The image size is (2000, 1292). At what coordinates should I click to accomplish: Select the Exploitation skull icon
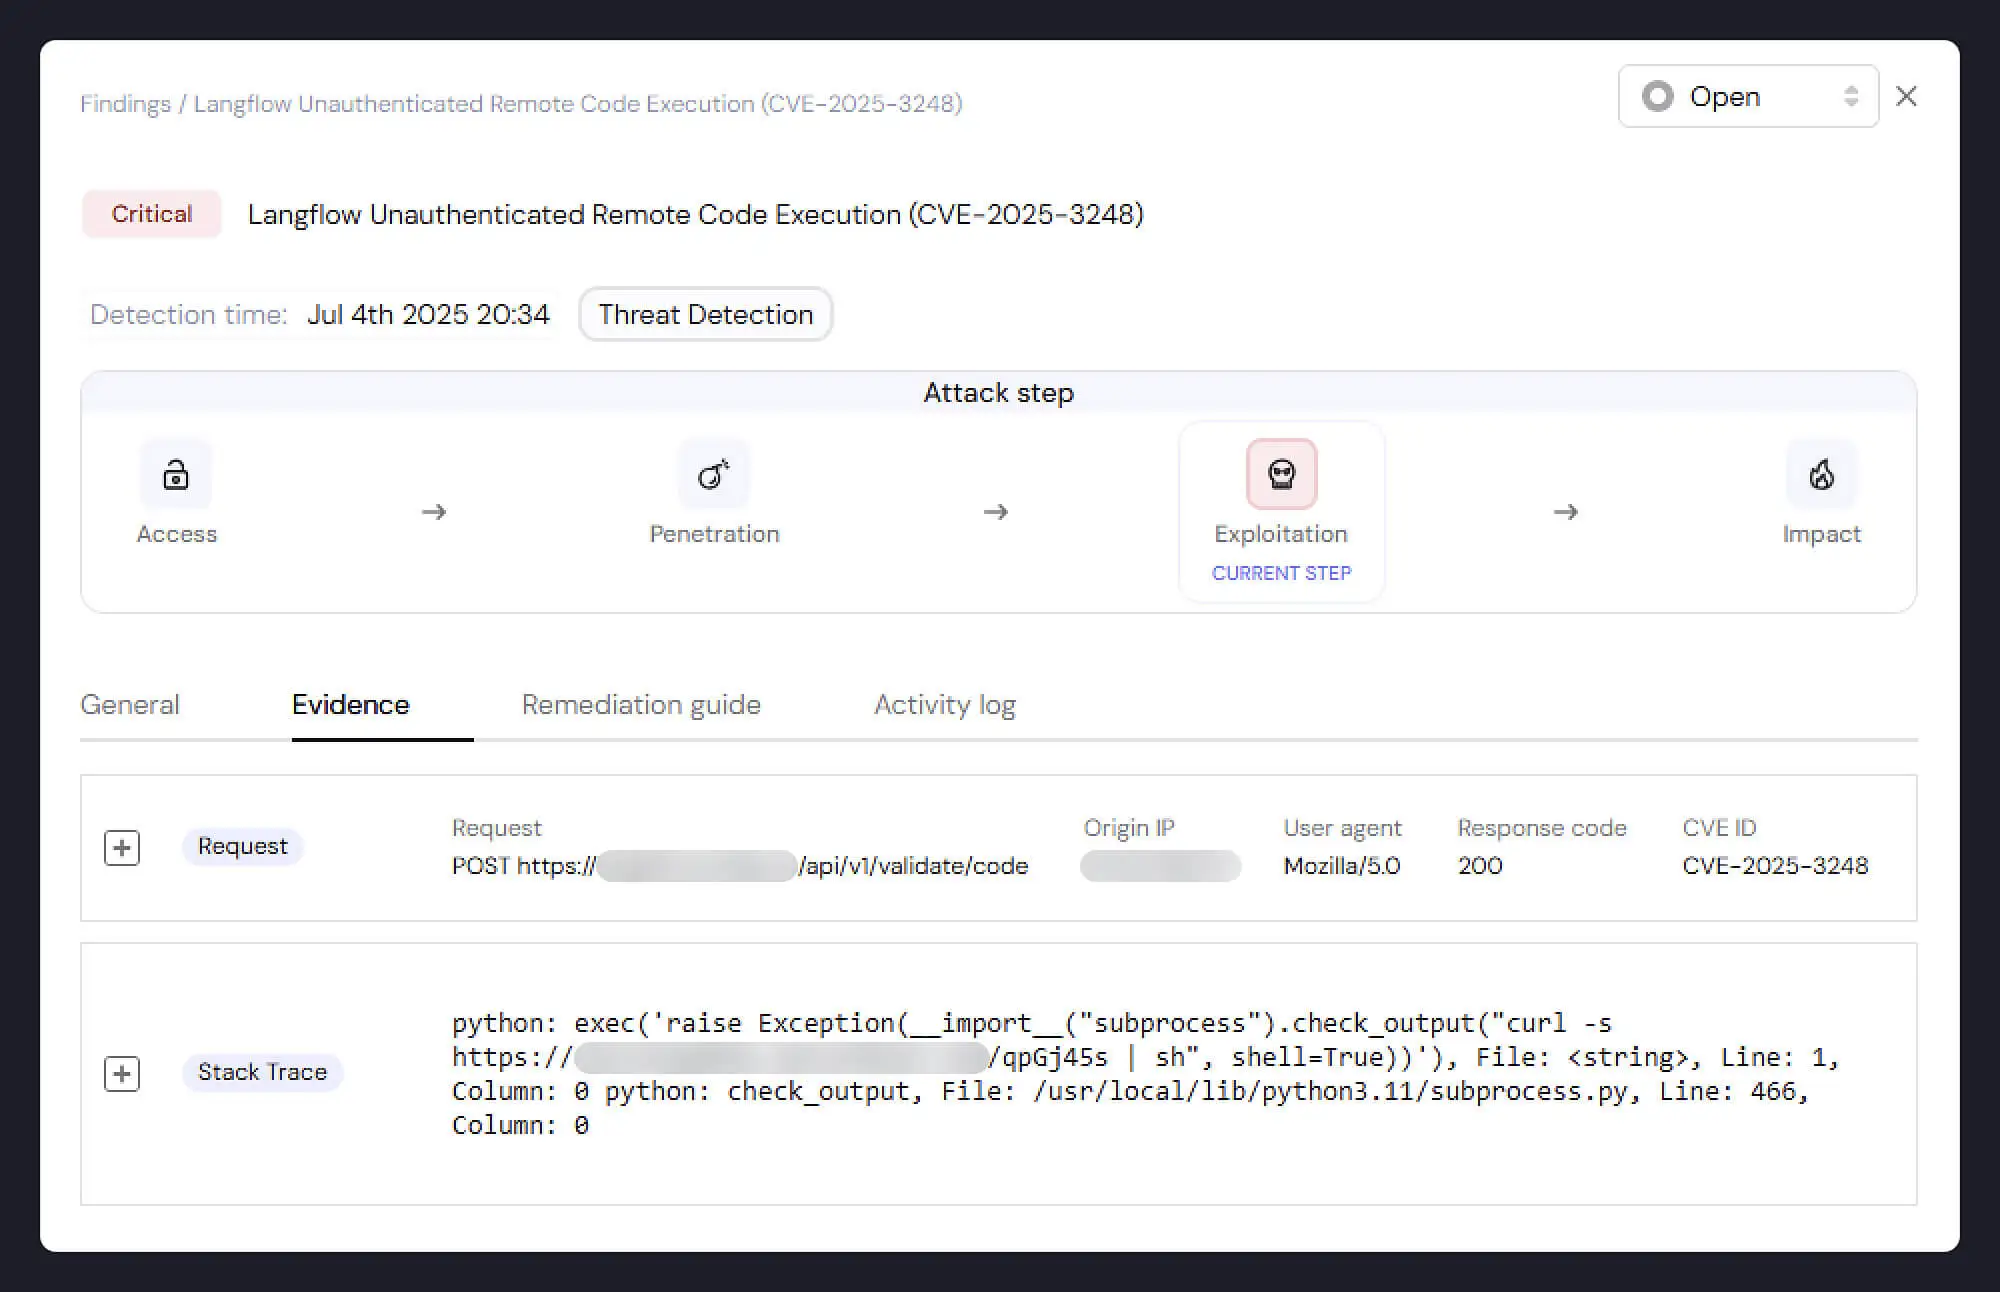pos(1281,474)
